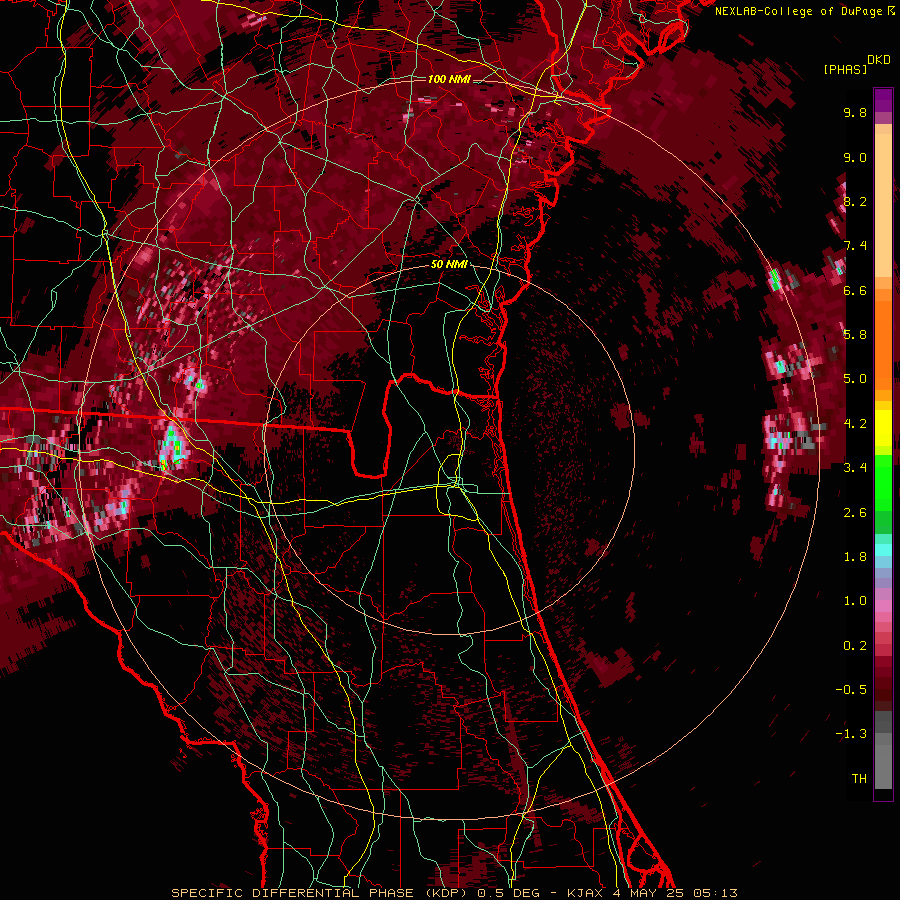
Task: Click the 5.8 legend value
Action: [x=855, y=335]
